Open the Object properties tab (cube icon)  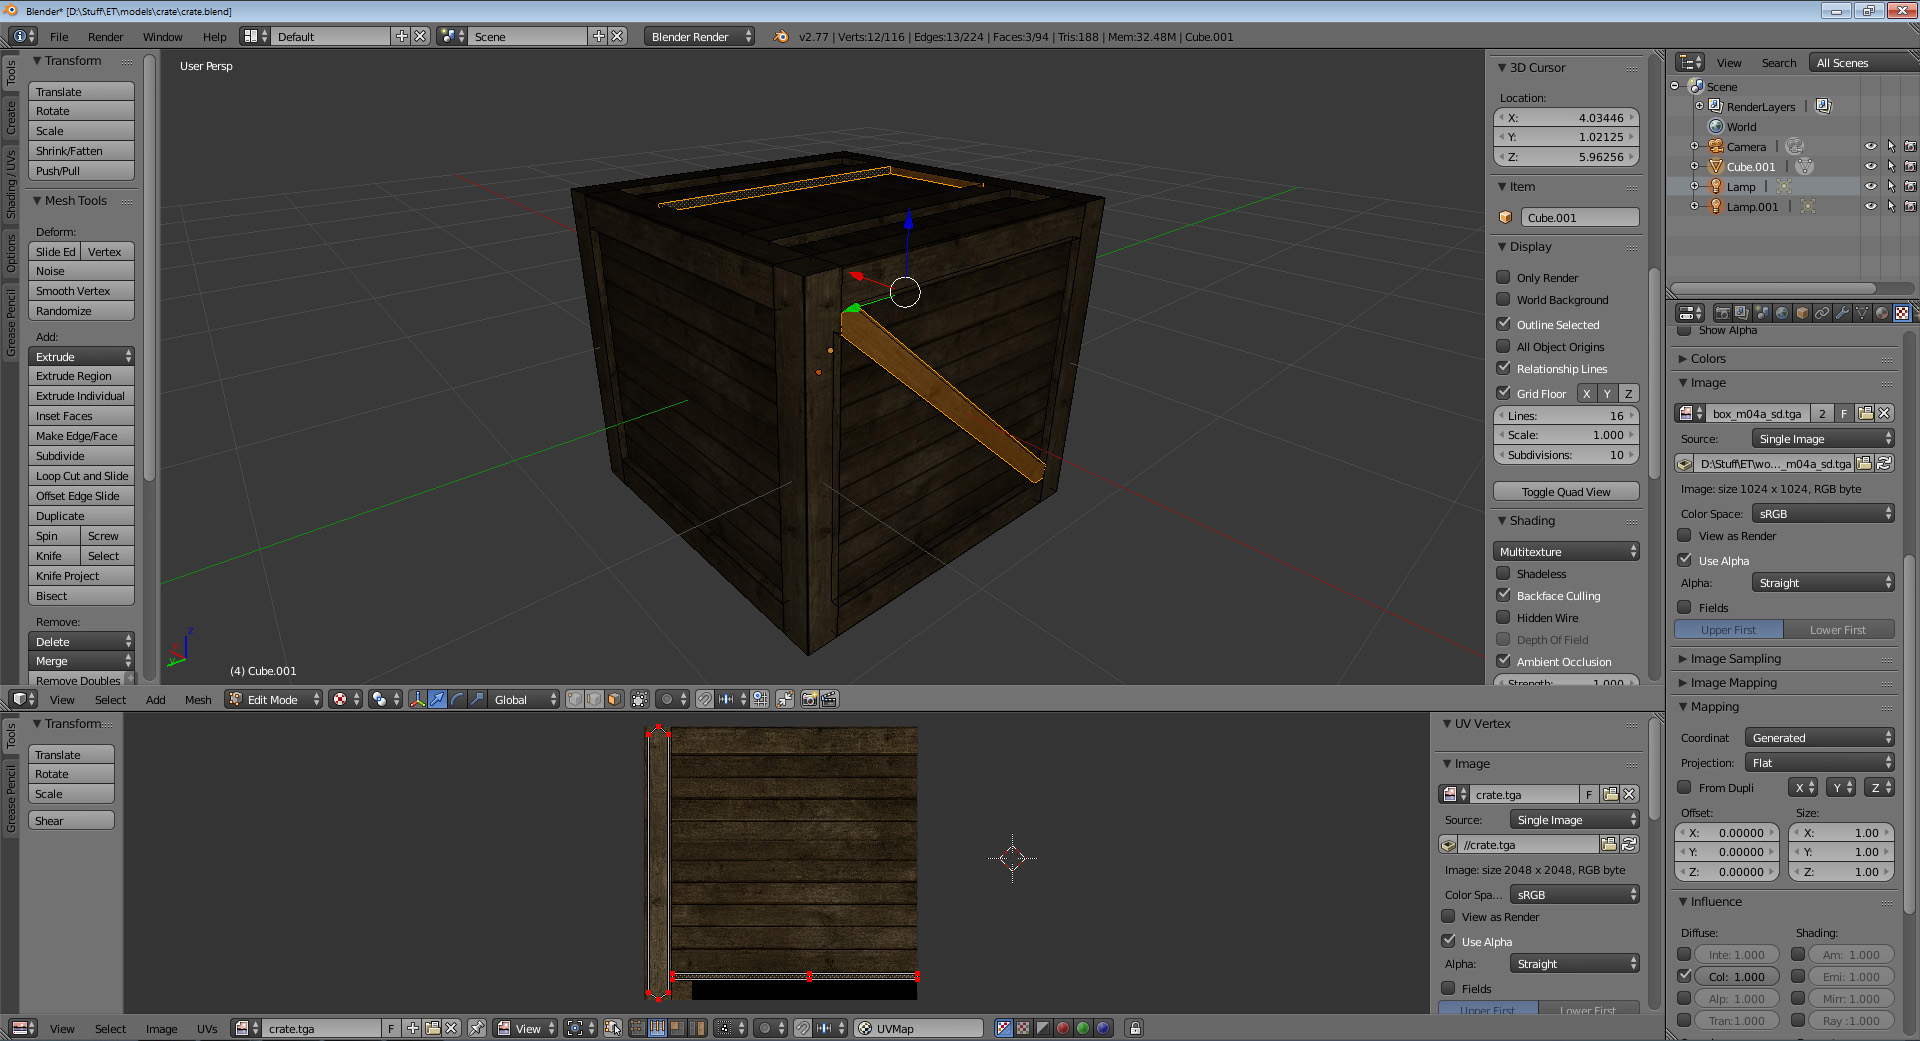(x=1802, y=313)
